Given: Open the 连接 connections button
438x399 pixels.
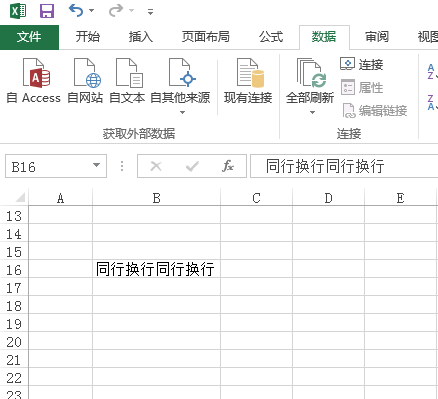Looking at the screenshot, I should (x=362, y=64).
